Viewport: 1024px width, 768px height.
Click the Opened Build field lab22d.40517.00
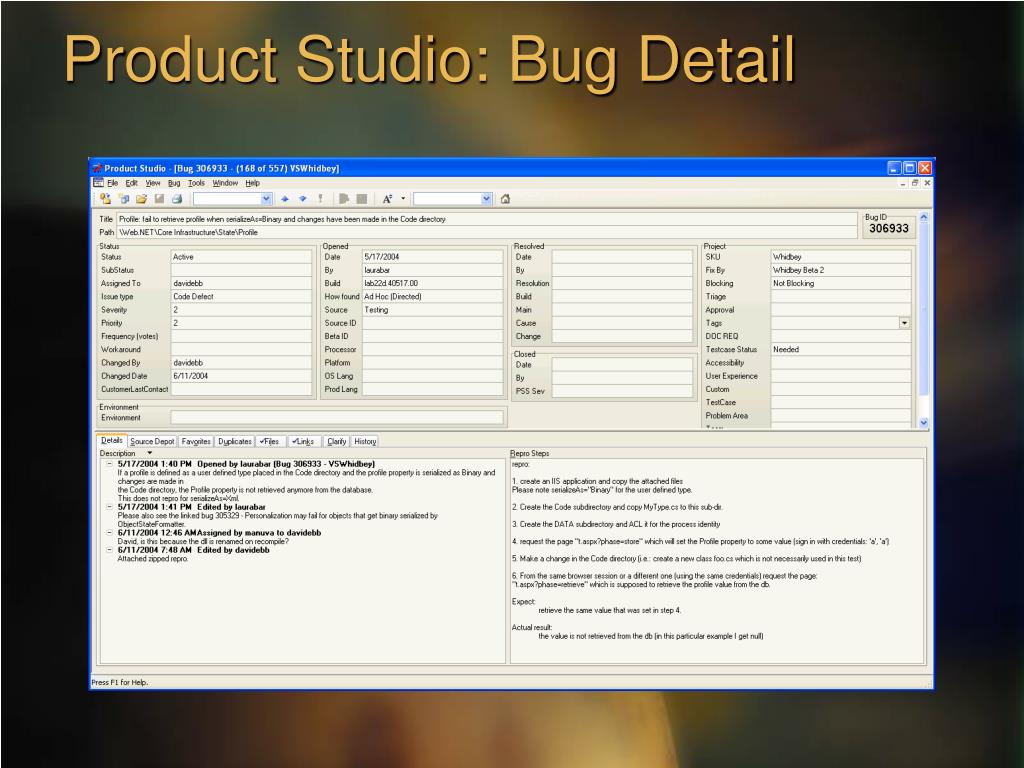click(x=432, y=283)
